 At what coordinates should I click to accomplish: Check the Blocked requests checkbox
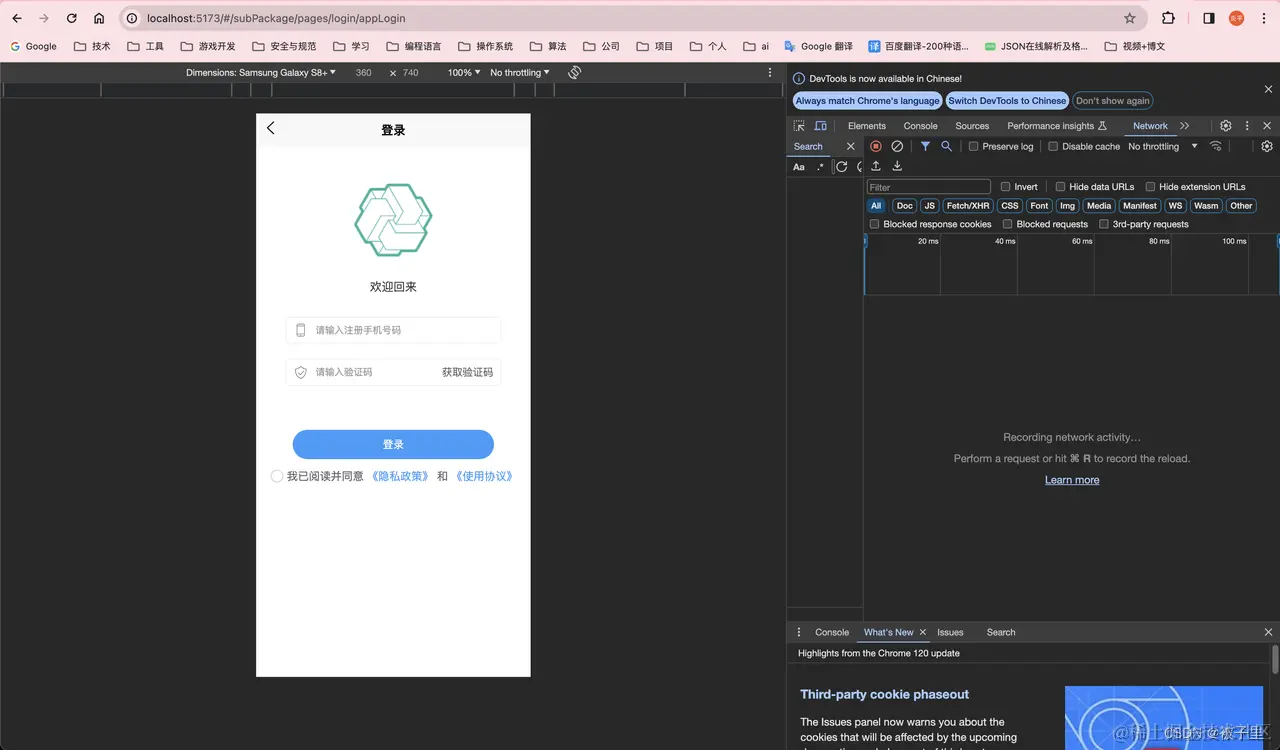click(x=1007, y=224)
